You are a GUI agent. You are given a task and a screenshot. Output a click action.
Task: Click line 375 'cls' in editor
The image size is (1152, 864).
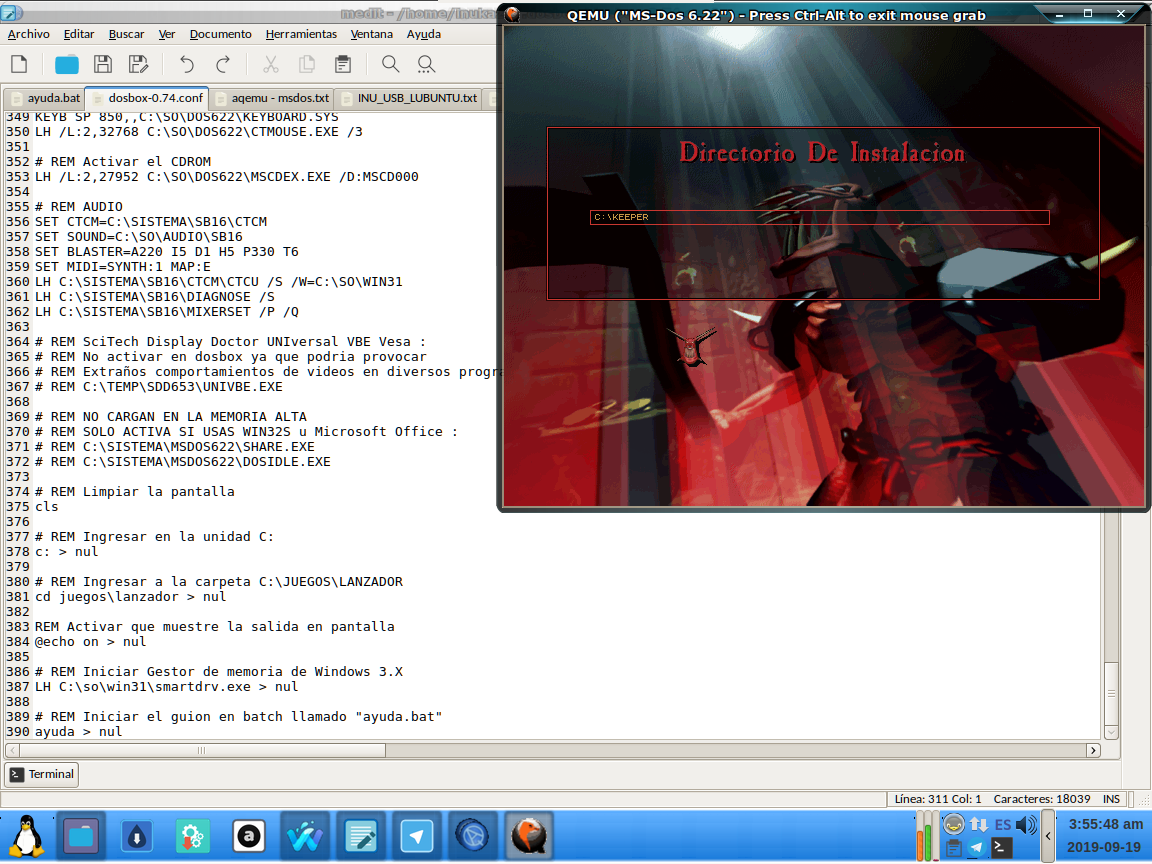pyautogui.click(x=46, y=507)
